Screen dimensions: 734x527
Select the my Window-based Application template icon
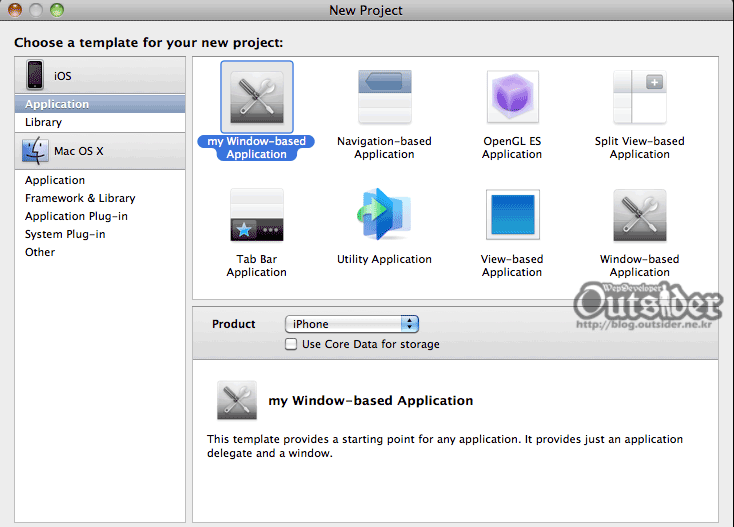[x=257, y=97]
